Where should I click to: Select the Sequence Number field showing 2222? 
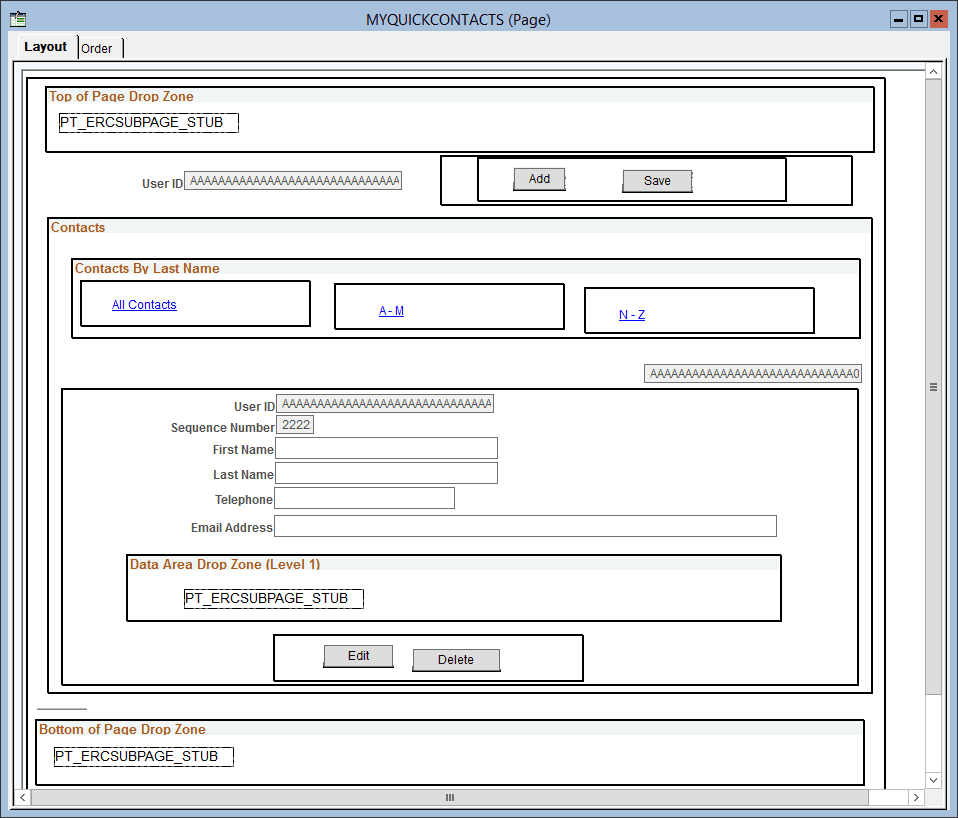coord(295,423)
